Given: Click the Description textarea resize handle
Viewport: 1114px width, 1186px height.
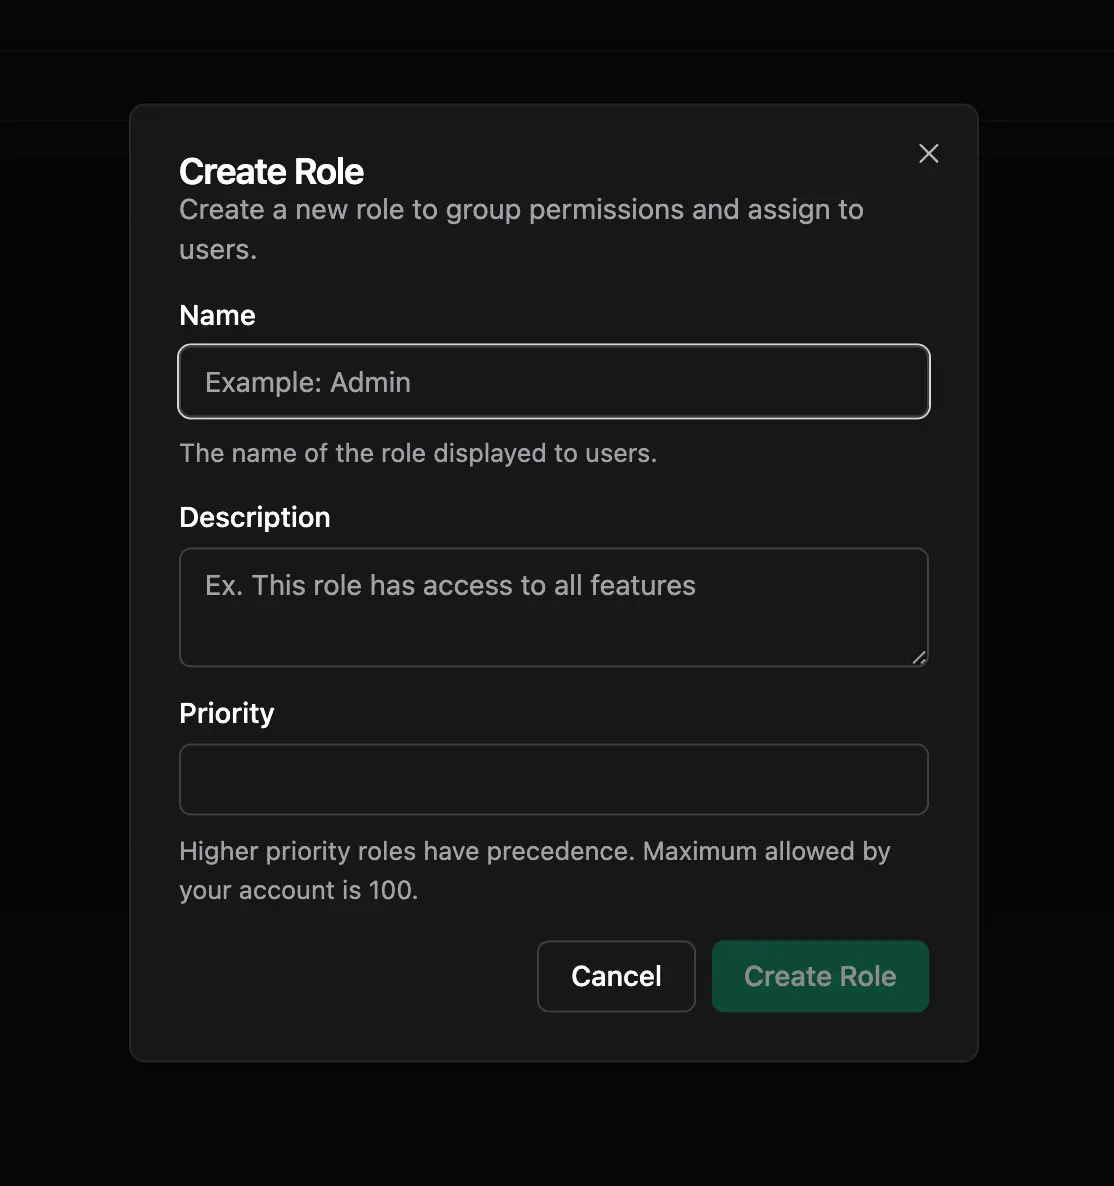Looking at the screenshot, I should tap(919, 657).
